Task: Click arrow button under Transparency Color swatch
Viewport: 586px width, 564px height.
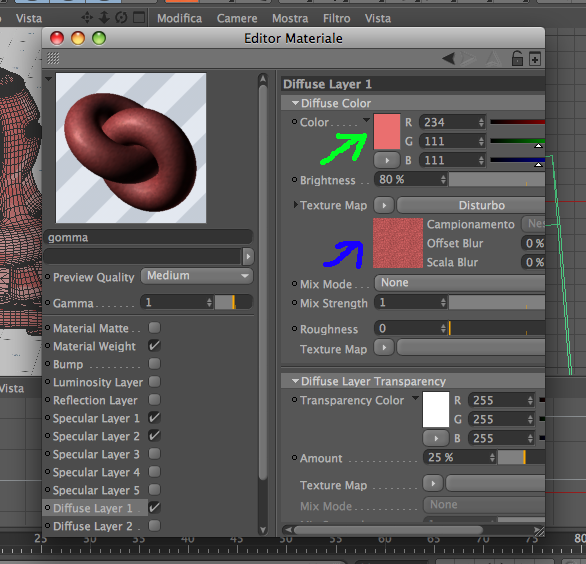Action: (x=436, y=438)
